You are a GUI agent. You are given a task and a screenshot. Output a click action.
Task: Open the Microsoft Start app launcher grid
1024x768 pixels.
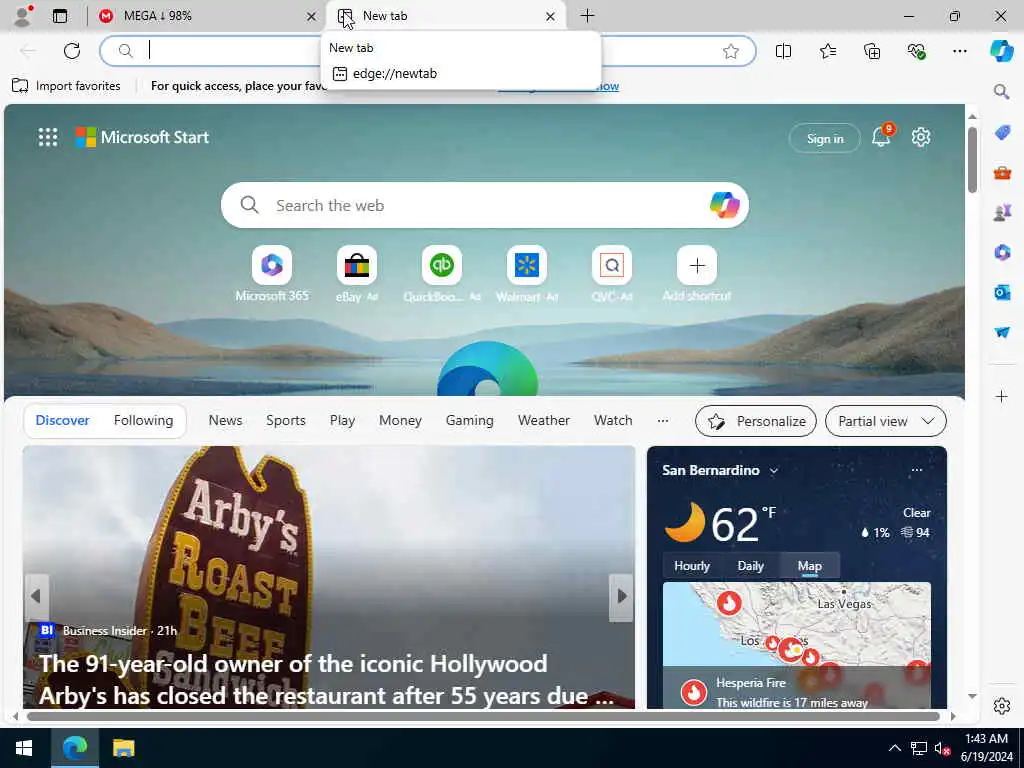tap(48, 137)
